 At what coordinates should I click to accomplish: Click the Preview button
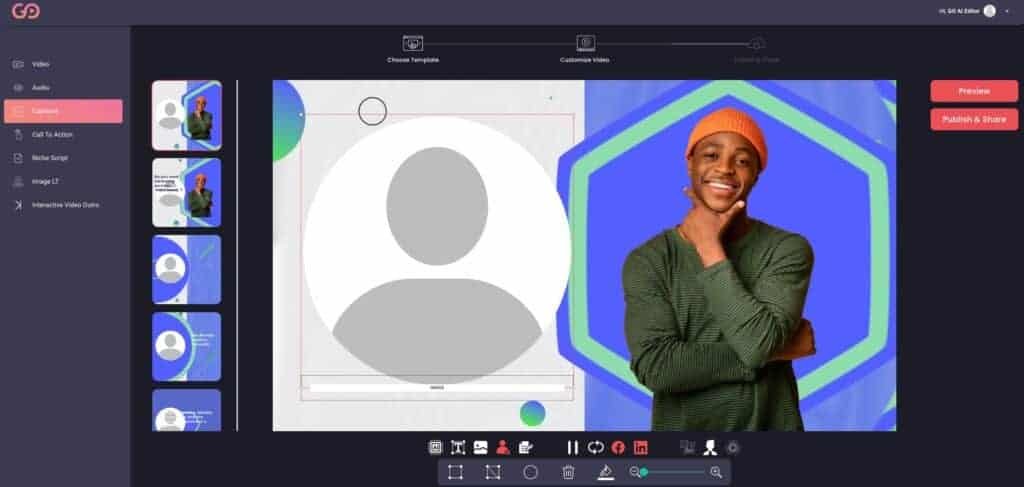coord(974,91)
